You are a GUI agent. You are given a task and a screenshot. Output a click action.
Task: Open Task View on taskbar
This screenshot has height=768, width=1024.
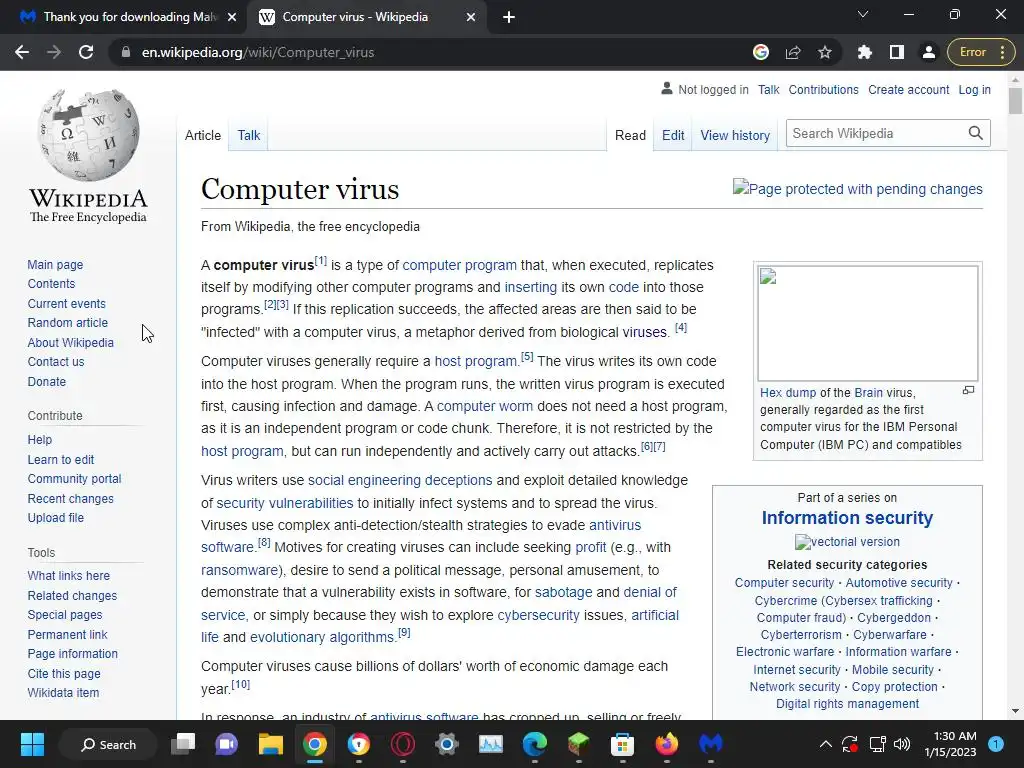tap(183, 744)
